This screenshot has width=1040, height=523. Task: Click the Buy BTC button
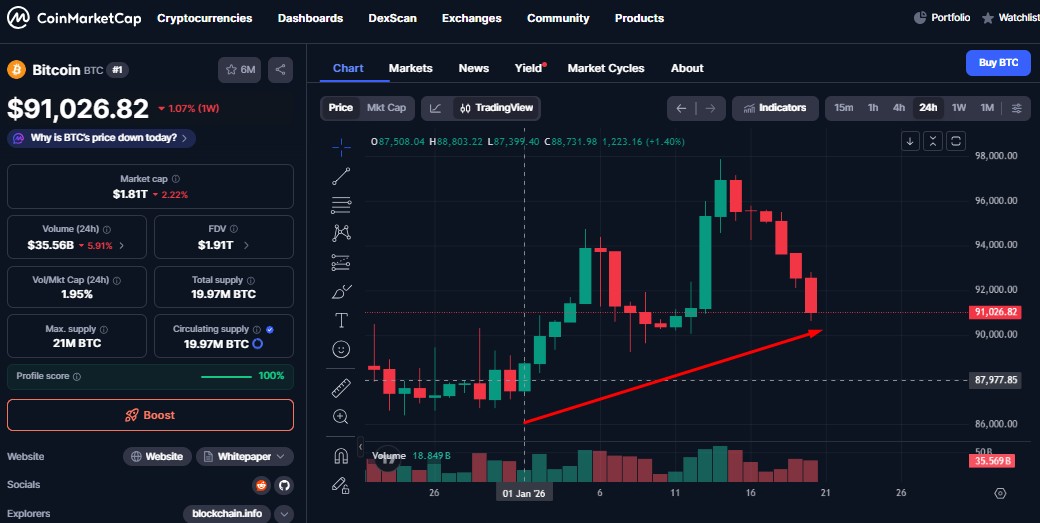998,63
